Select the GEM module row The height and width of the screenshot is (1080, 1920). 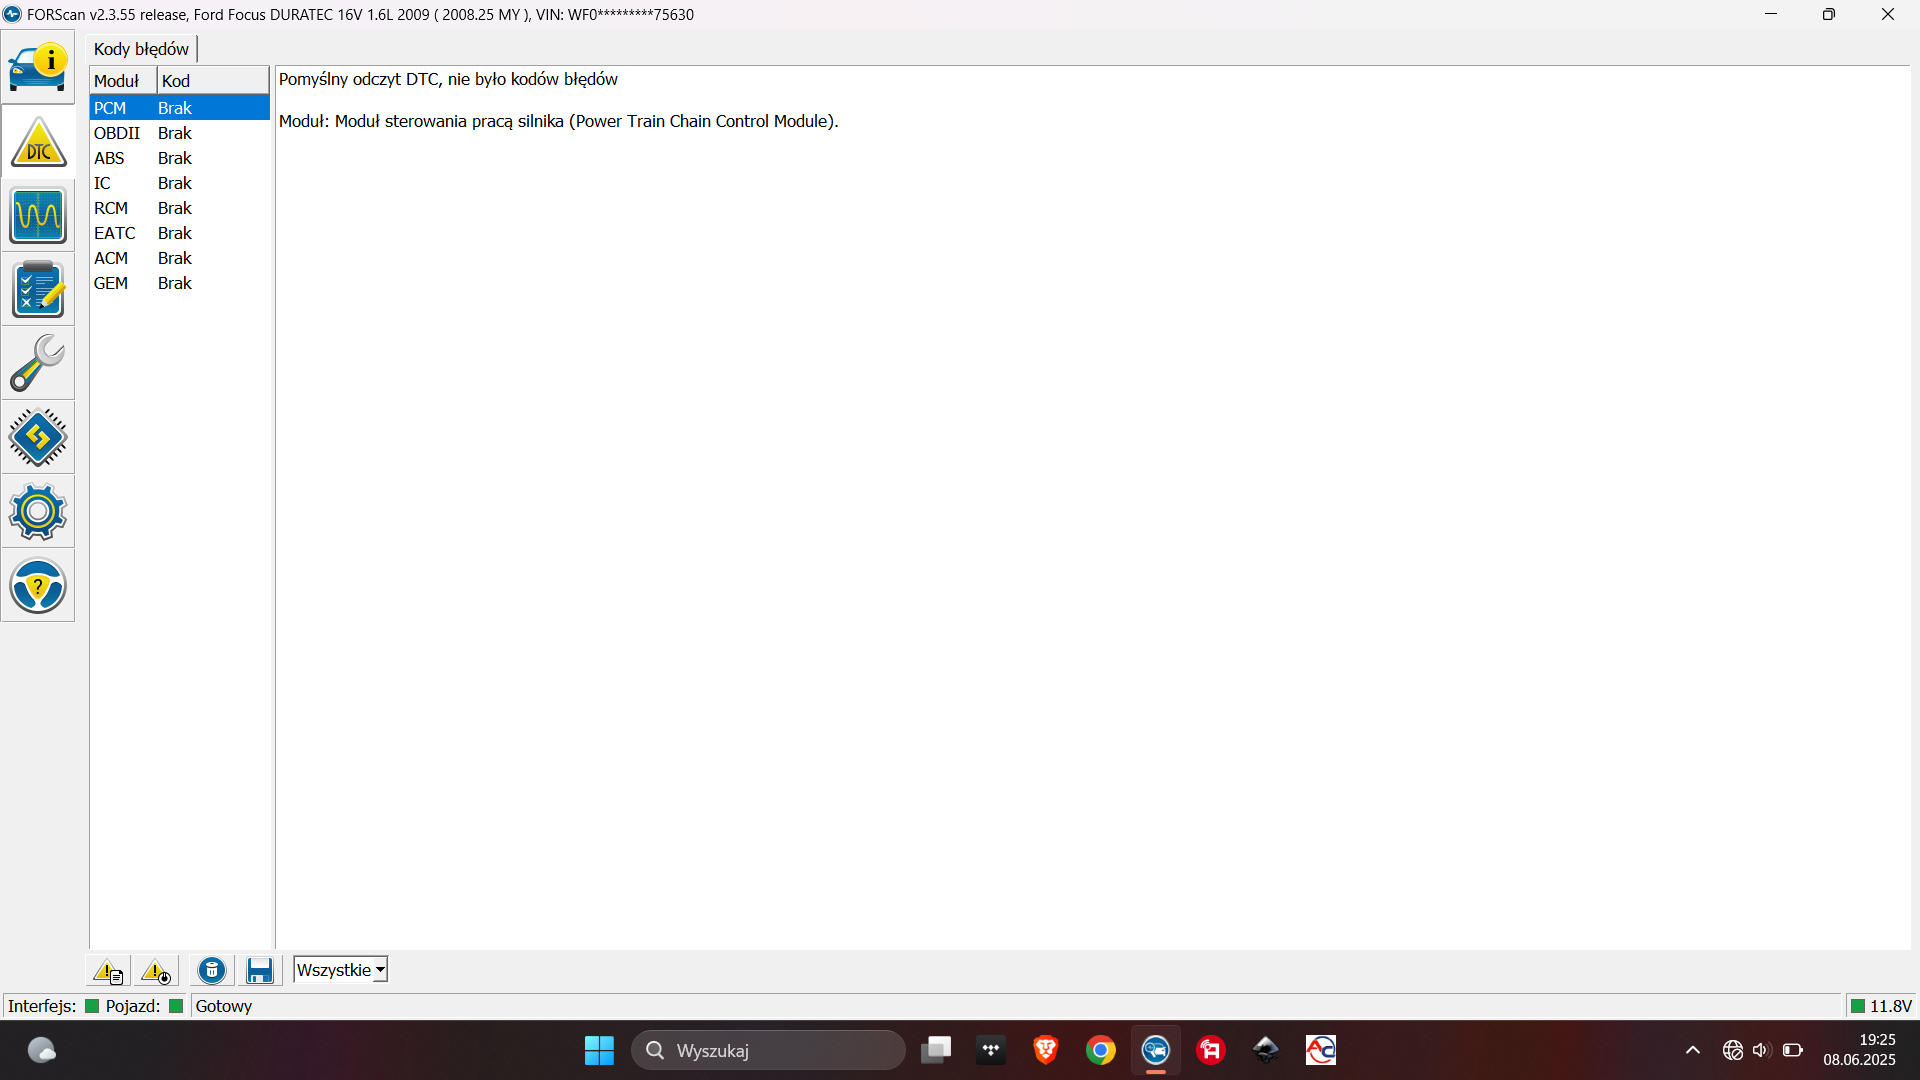coord(180,283)
